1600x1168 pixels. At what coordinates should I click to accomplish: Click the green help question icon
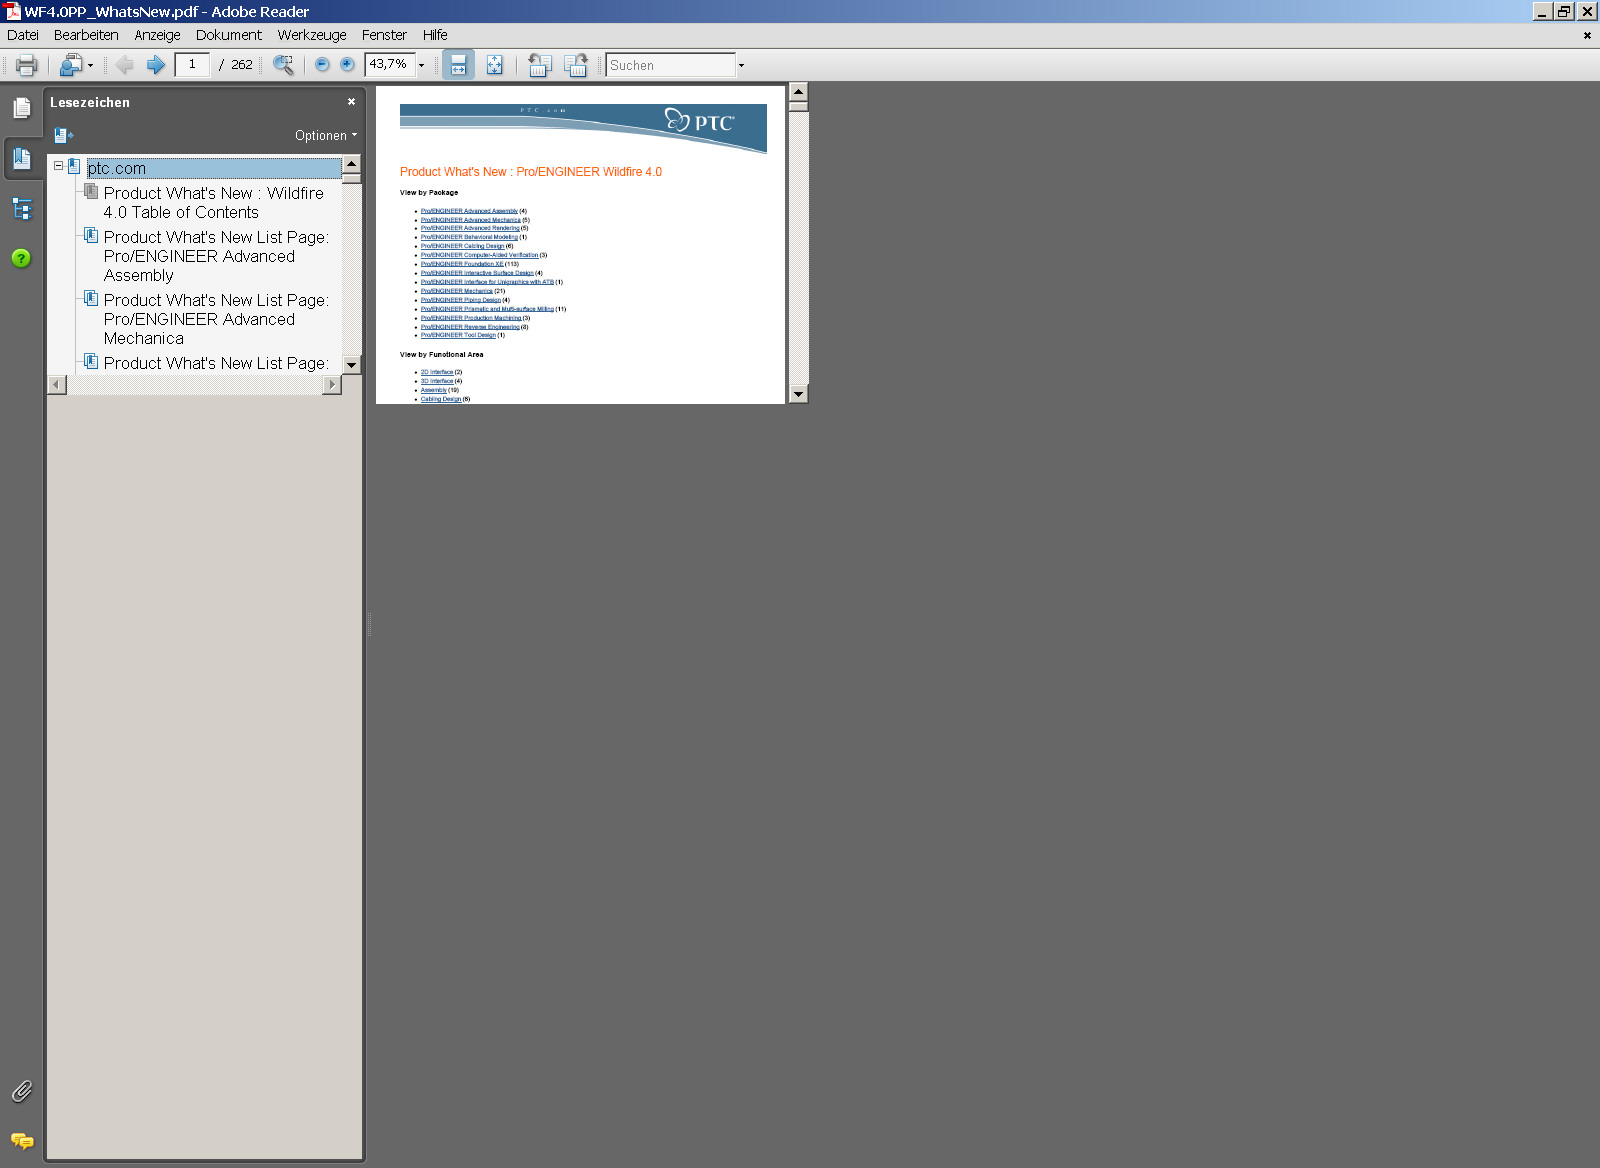pos(21,258)
